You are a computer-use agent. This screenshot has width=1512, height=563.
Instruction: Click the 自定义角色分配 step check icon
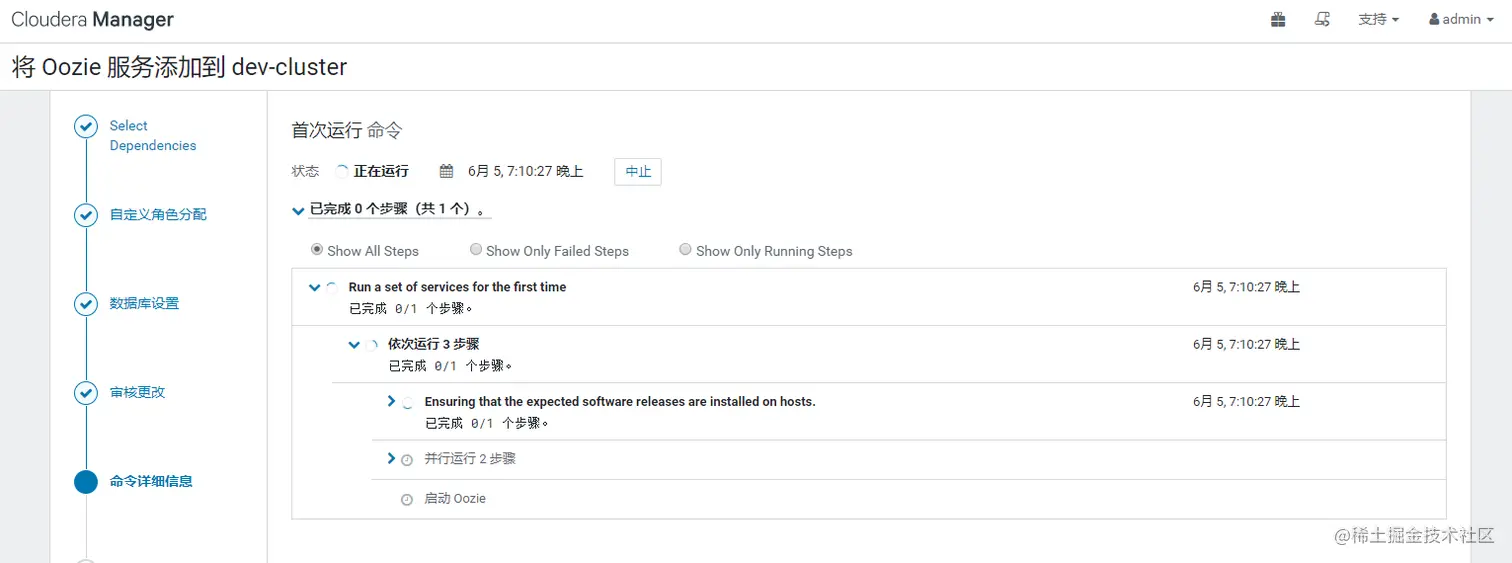coord(86,215)
